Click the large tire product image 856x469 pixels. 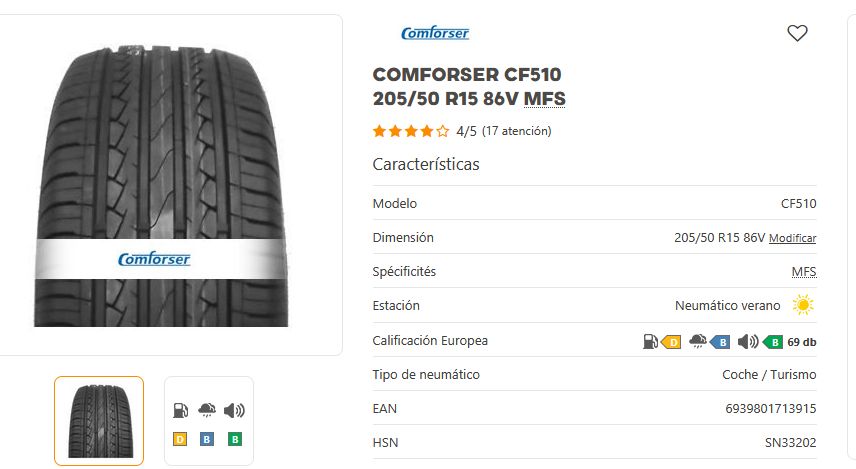click(161, 186)
